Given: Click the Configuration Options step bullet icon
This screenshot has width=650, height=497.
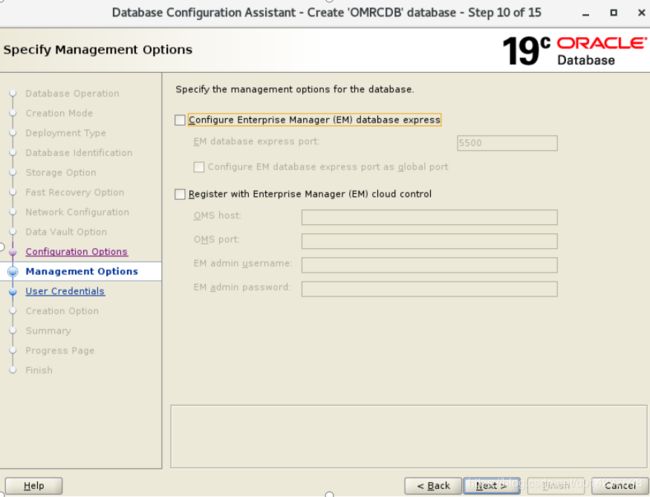Looking at the screenshot, I should [x=13, y=252].
